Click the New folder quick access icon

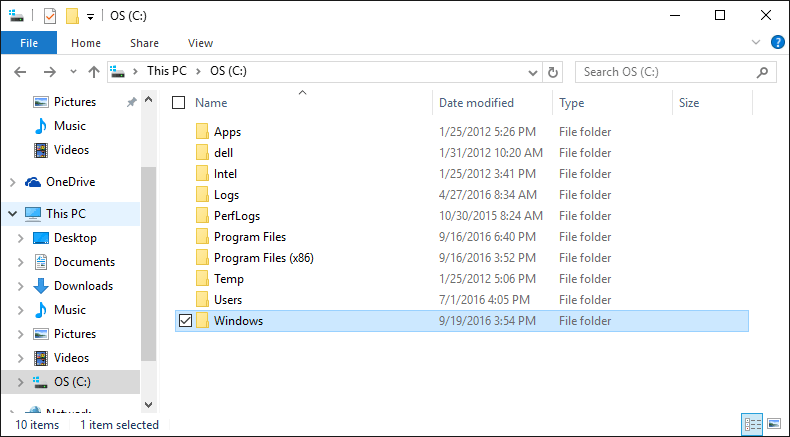[x=73, y=16]
